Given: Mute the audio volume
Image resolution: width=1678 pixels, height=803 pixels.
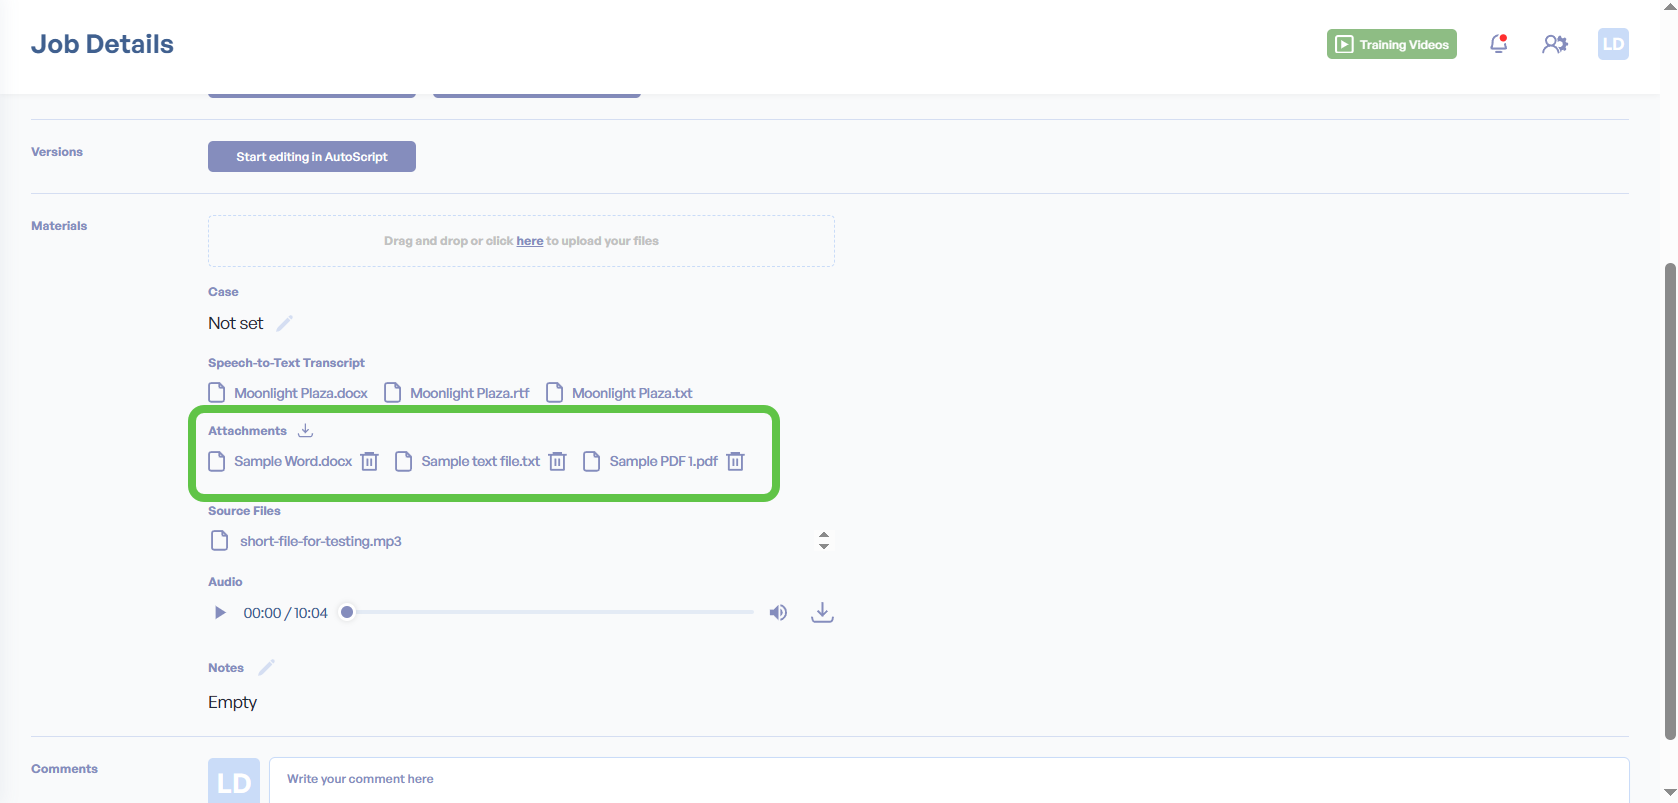Looking at the screenshot, I should coord(778,612).
